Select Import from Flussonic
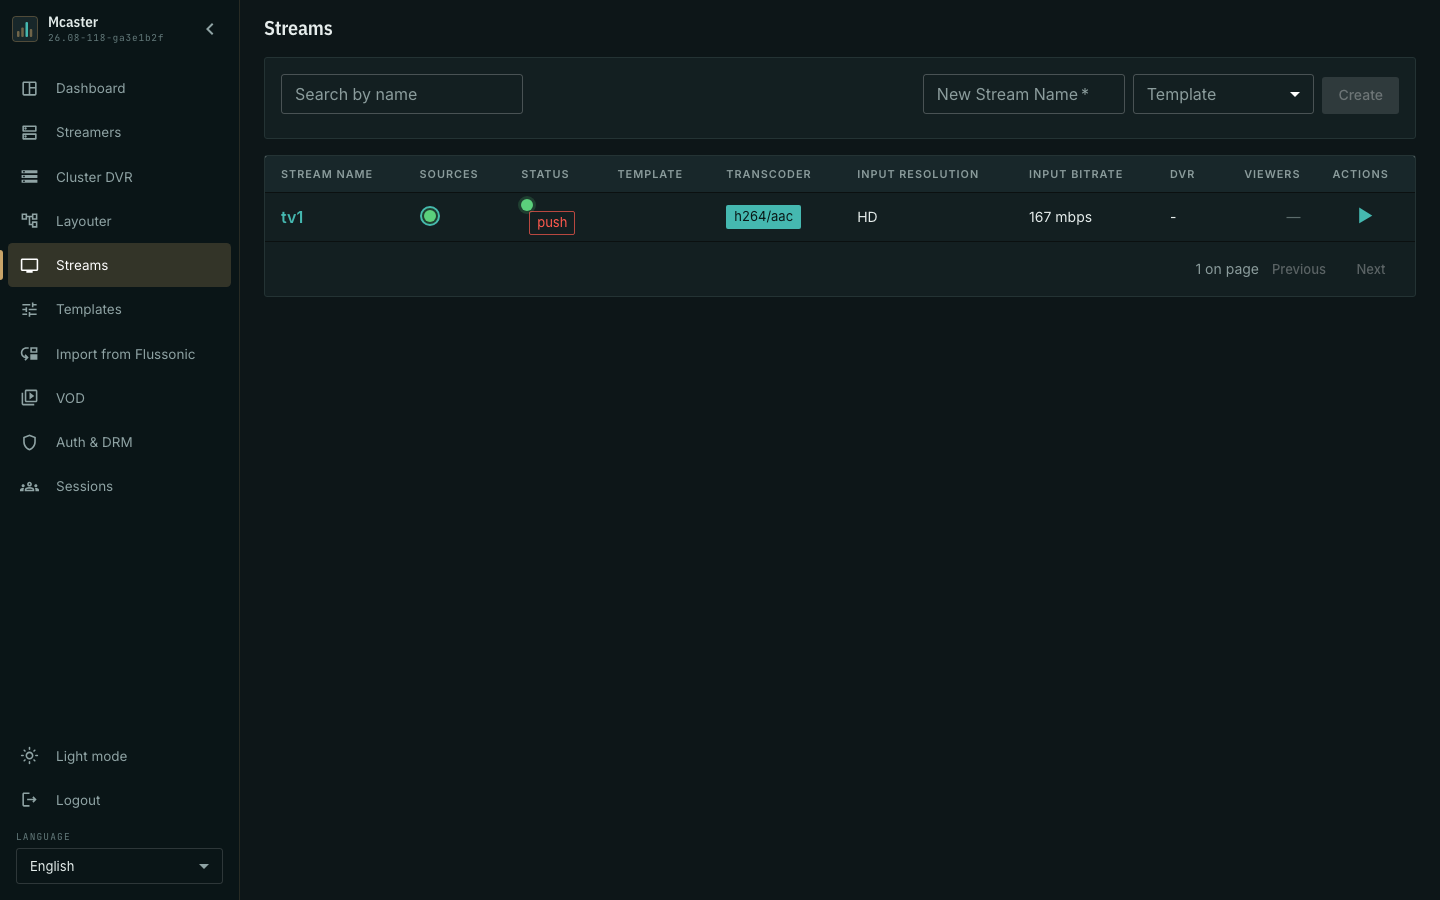Image resolution: width=1440 pixels, height=900 pixels. click(x=119, y=354)
